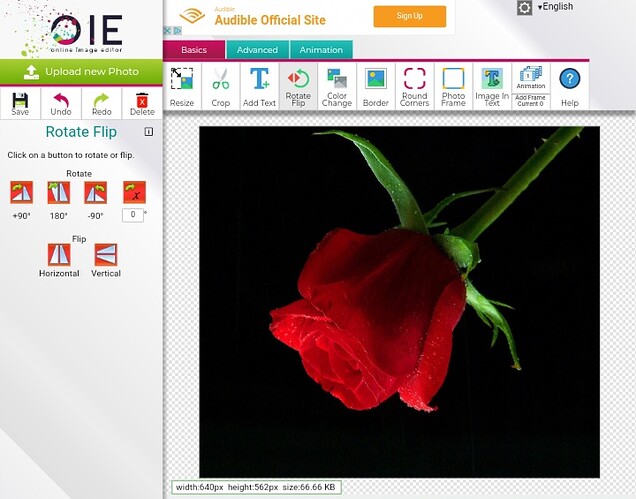Select the Resize tool

pyautogui.click(x=182, y=86)
